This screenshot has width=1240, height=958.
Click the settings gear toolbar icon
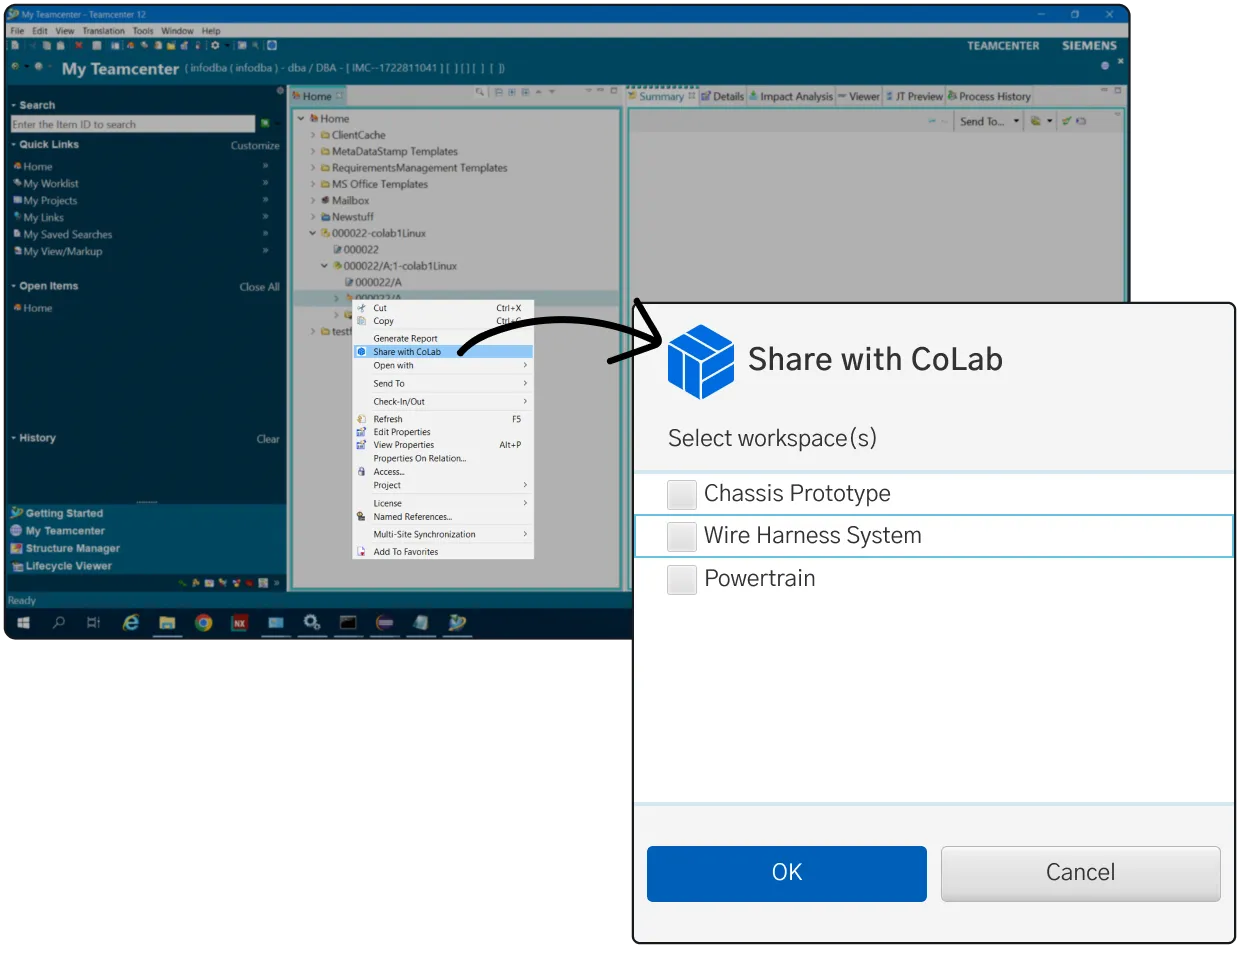click(215, 46)
